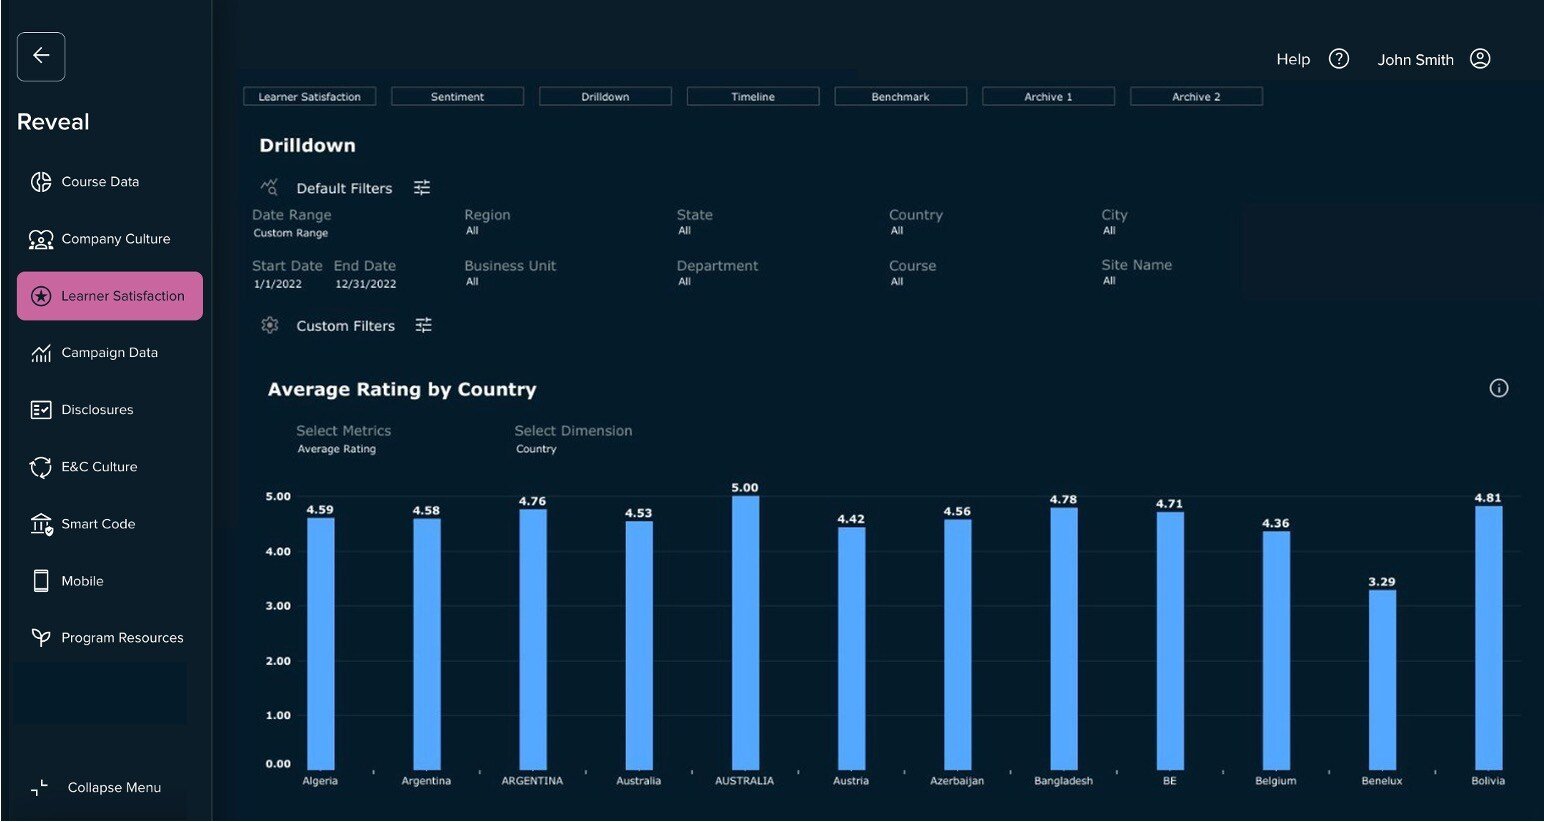Screen dimensions: 1544x822
Task: Switch to the Benchmark tab
Action: tap(900, 97)
